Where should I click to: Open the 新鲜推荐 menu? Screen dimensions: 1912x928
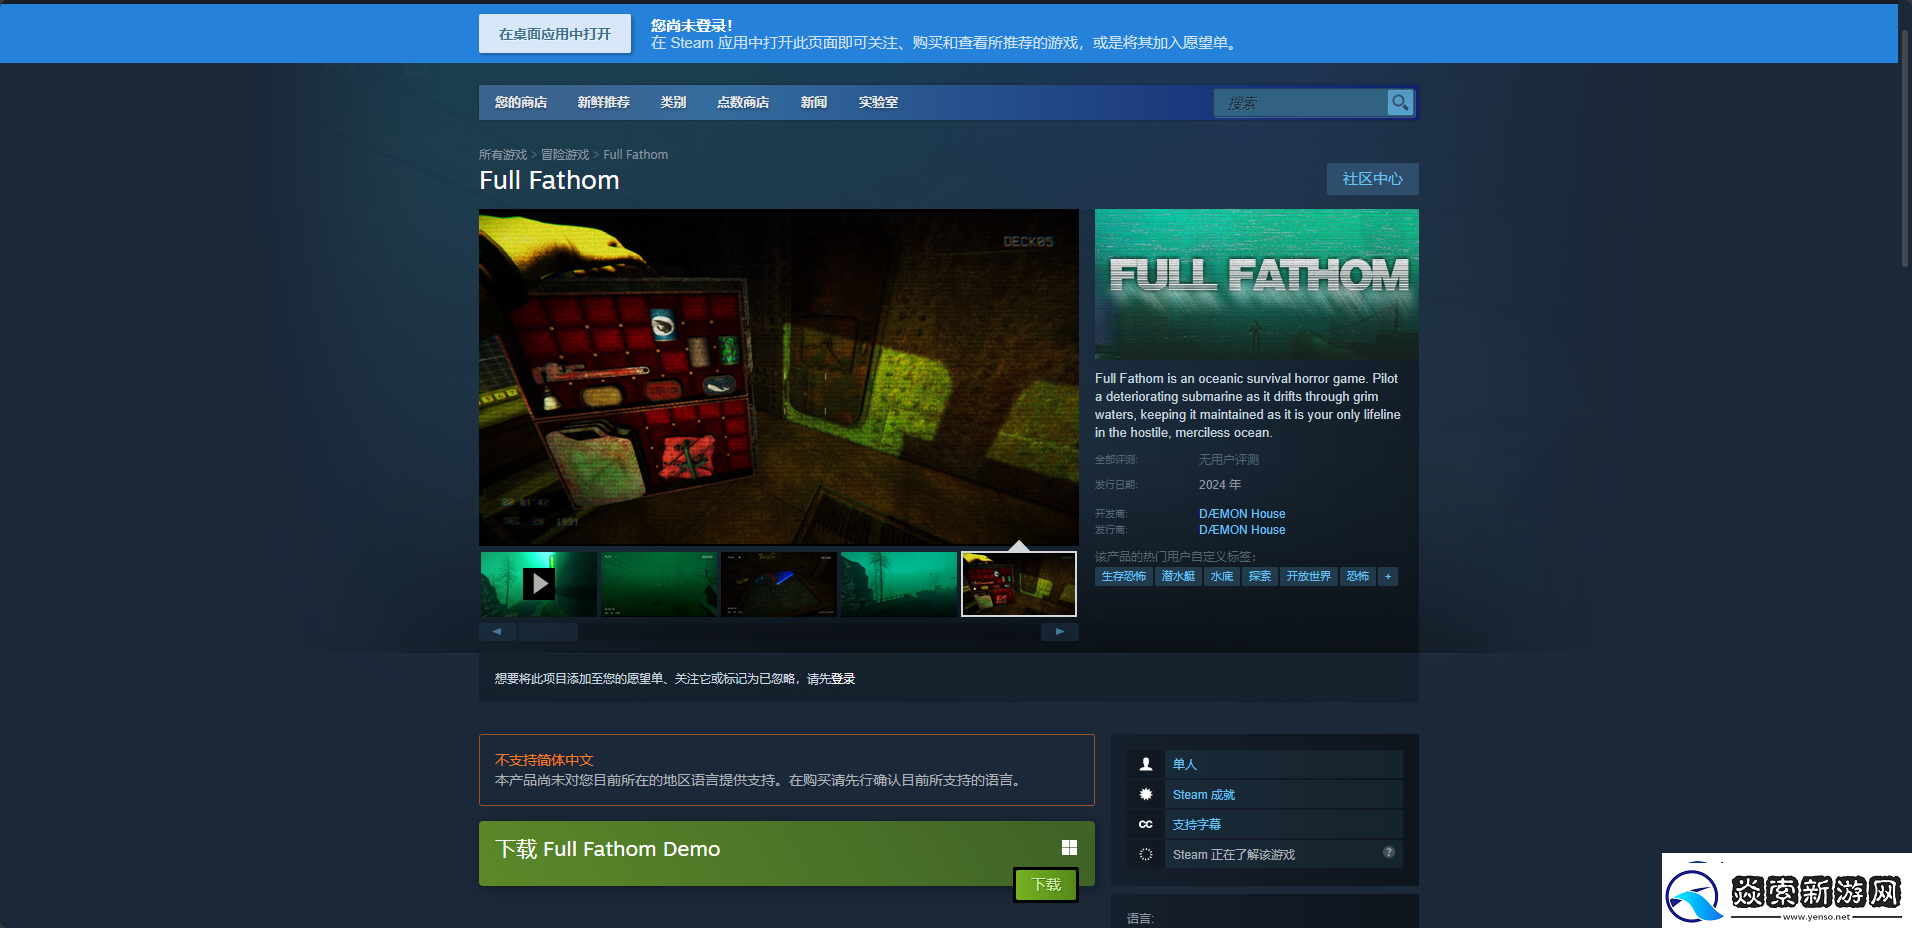[x=603, y=103]
